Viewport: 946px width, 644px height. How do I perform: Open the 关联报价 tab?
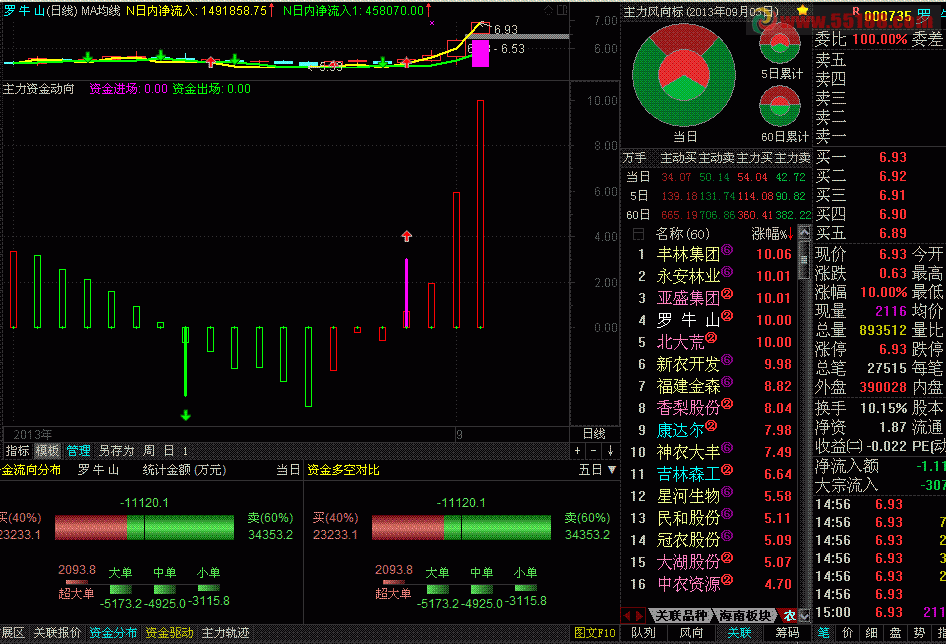(57, 633)
